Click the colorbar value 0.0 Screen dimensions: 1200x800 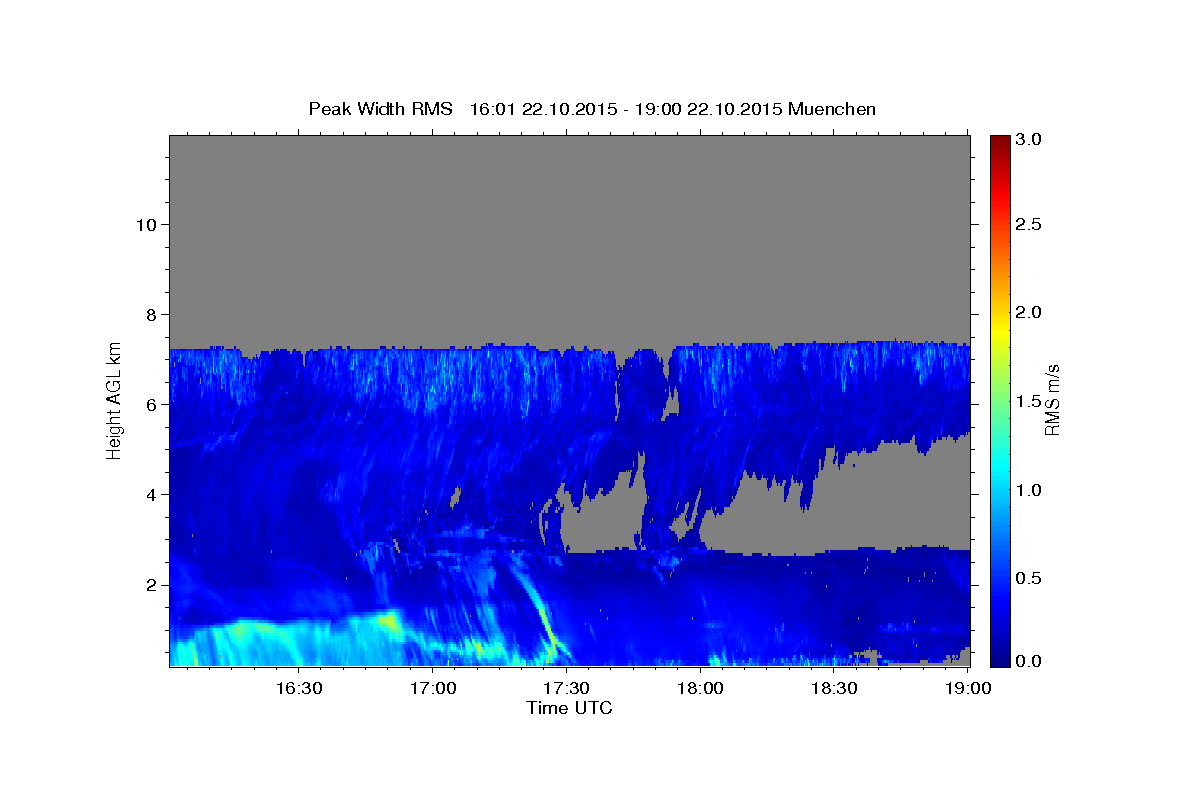(x=1030, y=661)
